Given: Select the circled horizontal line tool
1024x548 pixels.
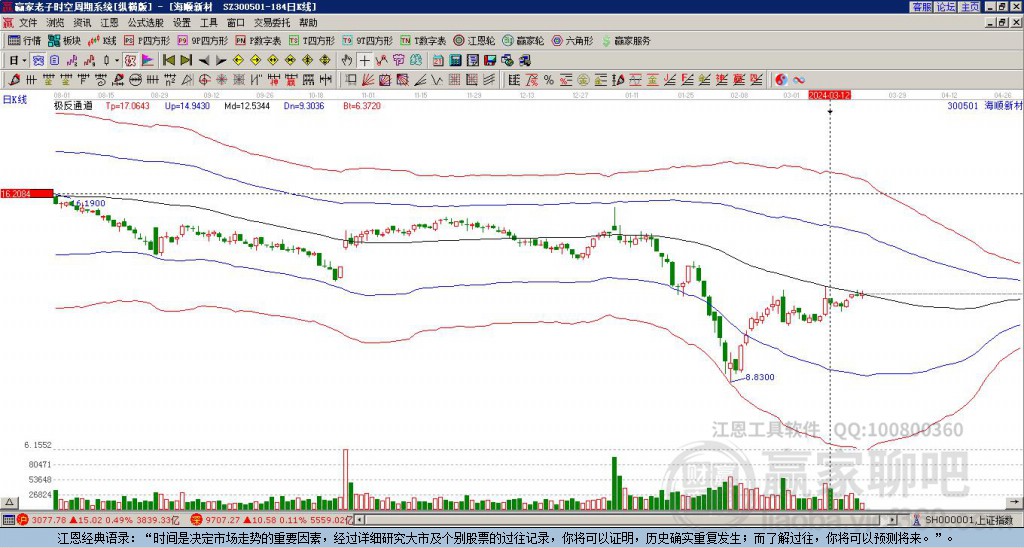Looking at the screenshot, I should [x=134, y=80].
